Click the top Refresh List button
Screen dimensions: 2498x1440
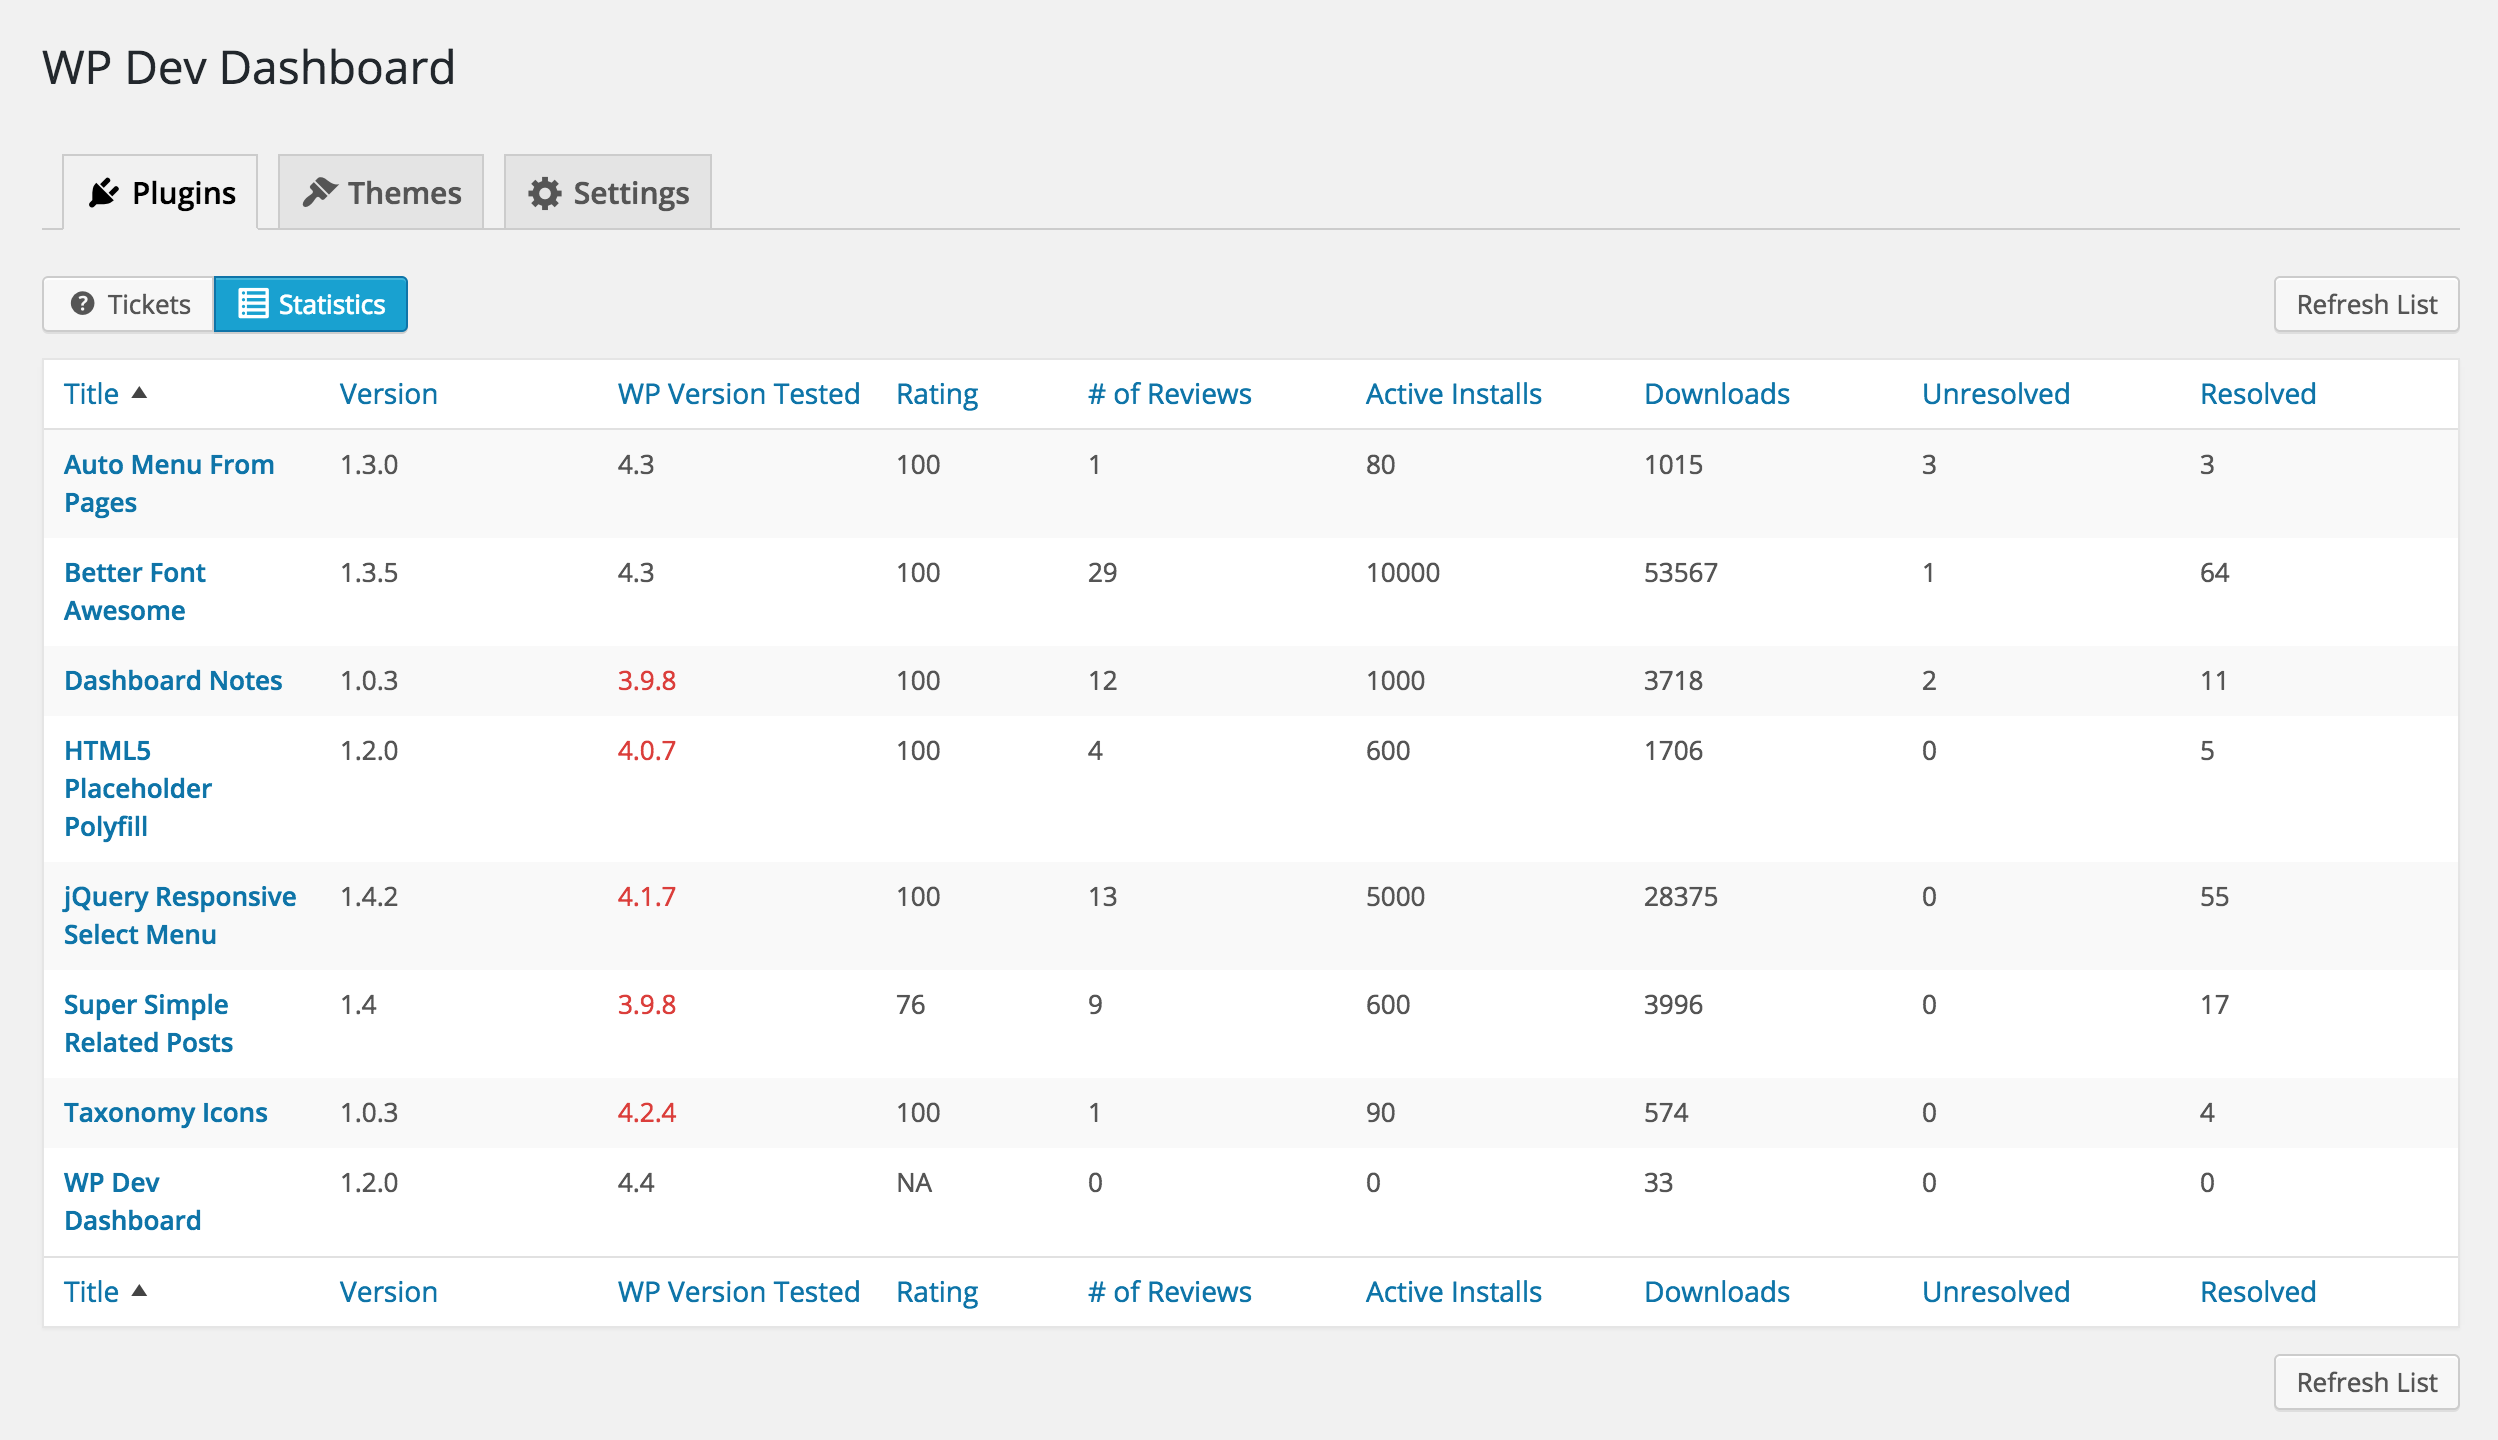point(2367,304)
